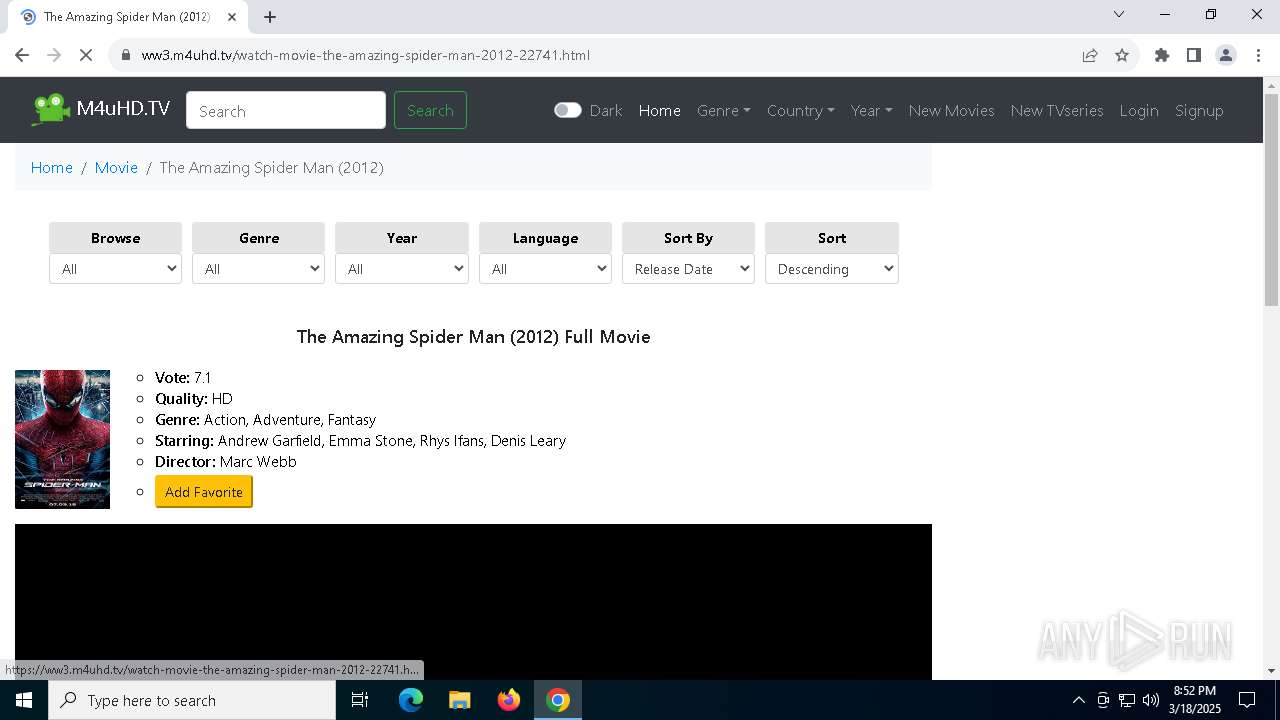
Task: Open the Chrome profile avatar icon
Action: coord(1226,55)
